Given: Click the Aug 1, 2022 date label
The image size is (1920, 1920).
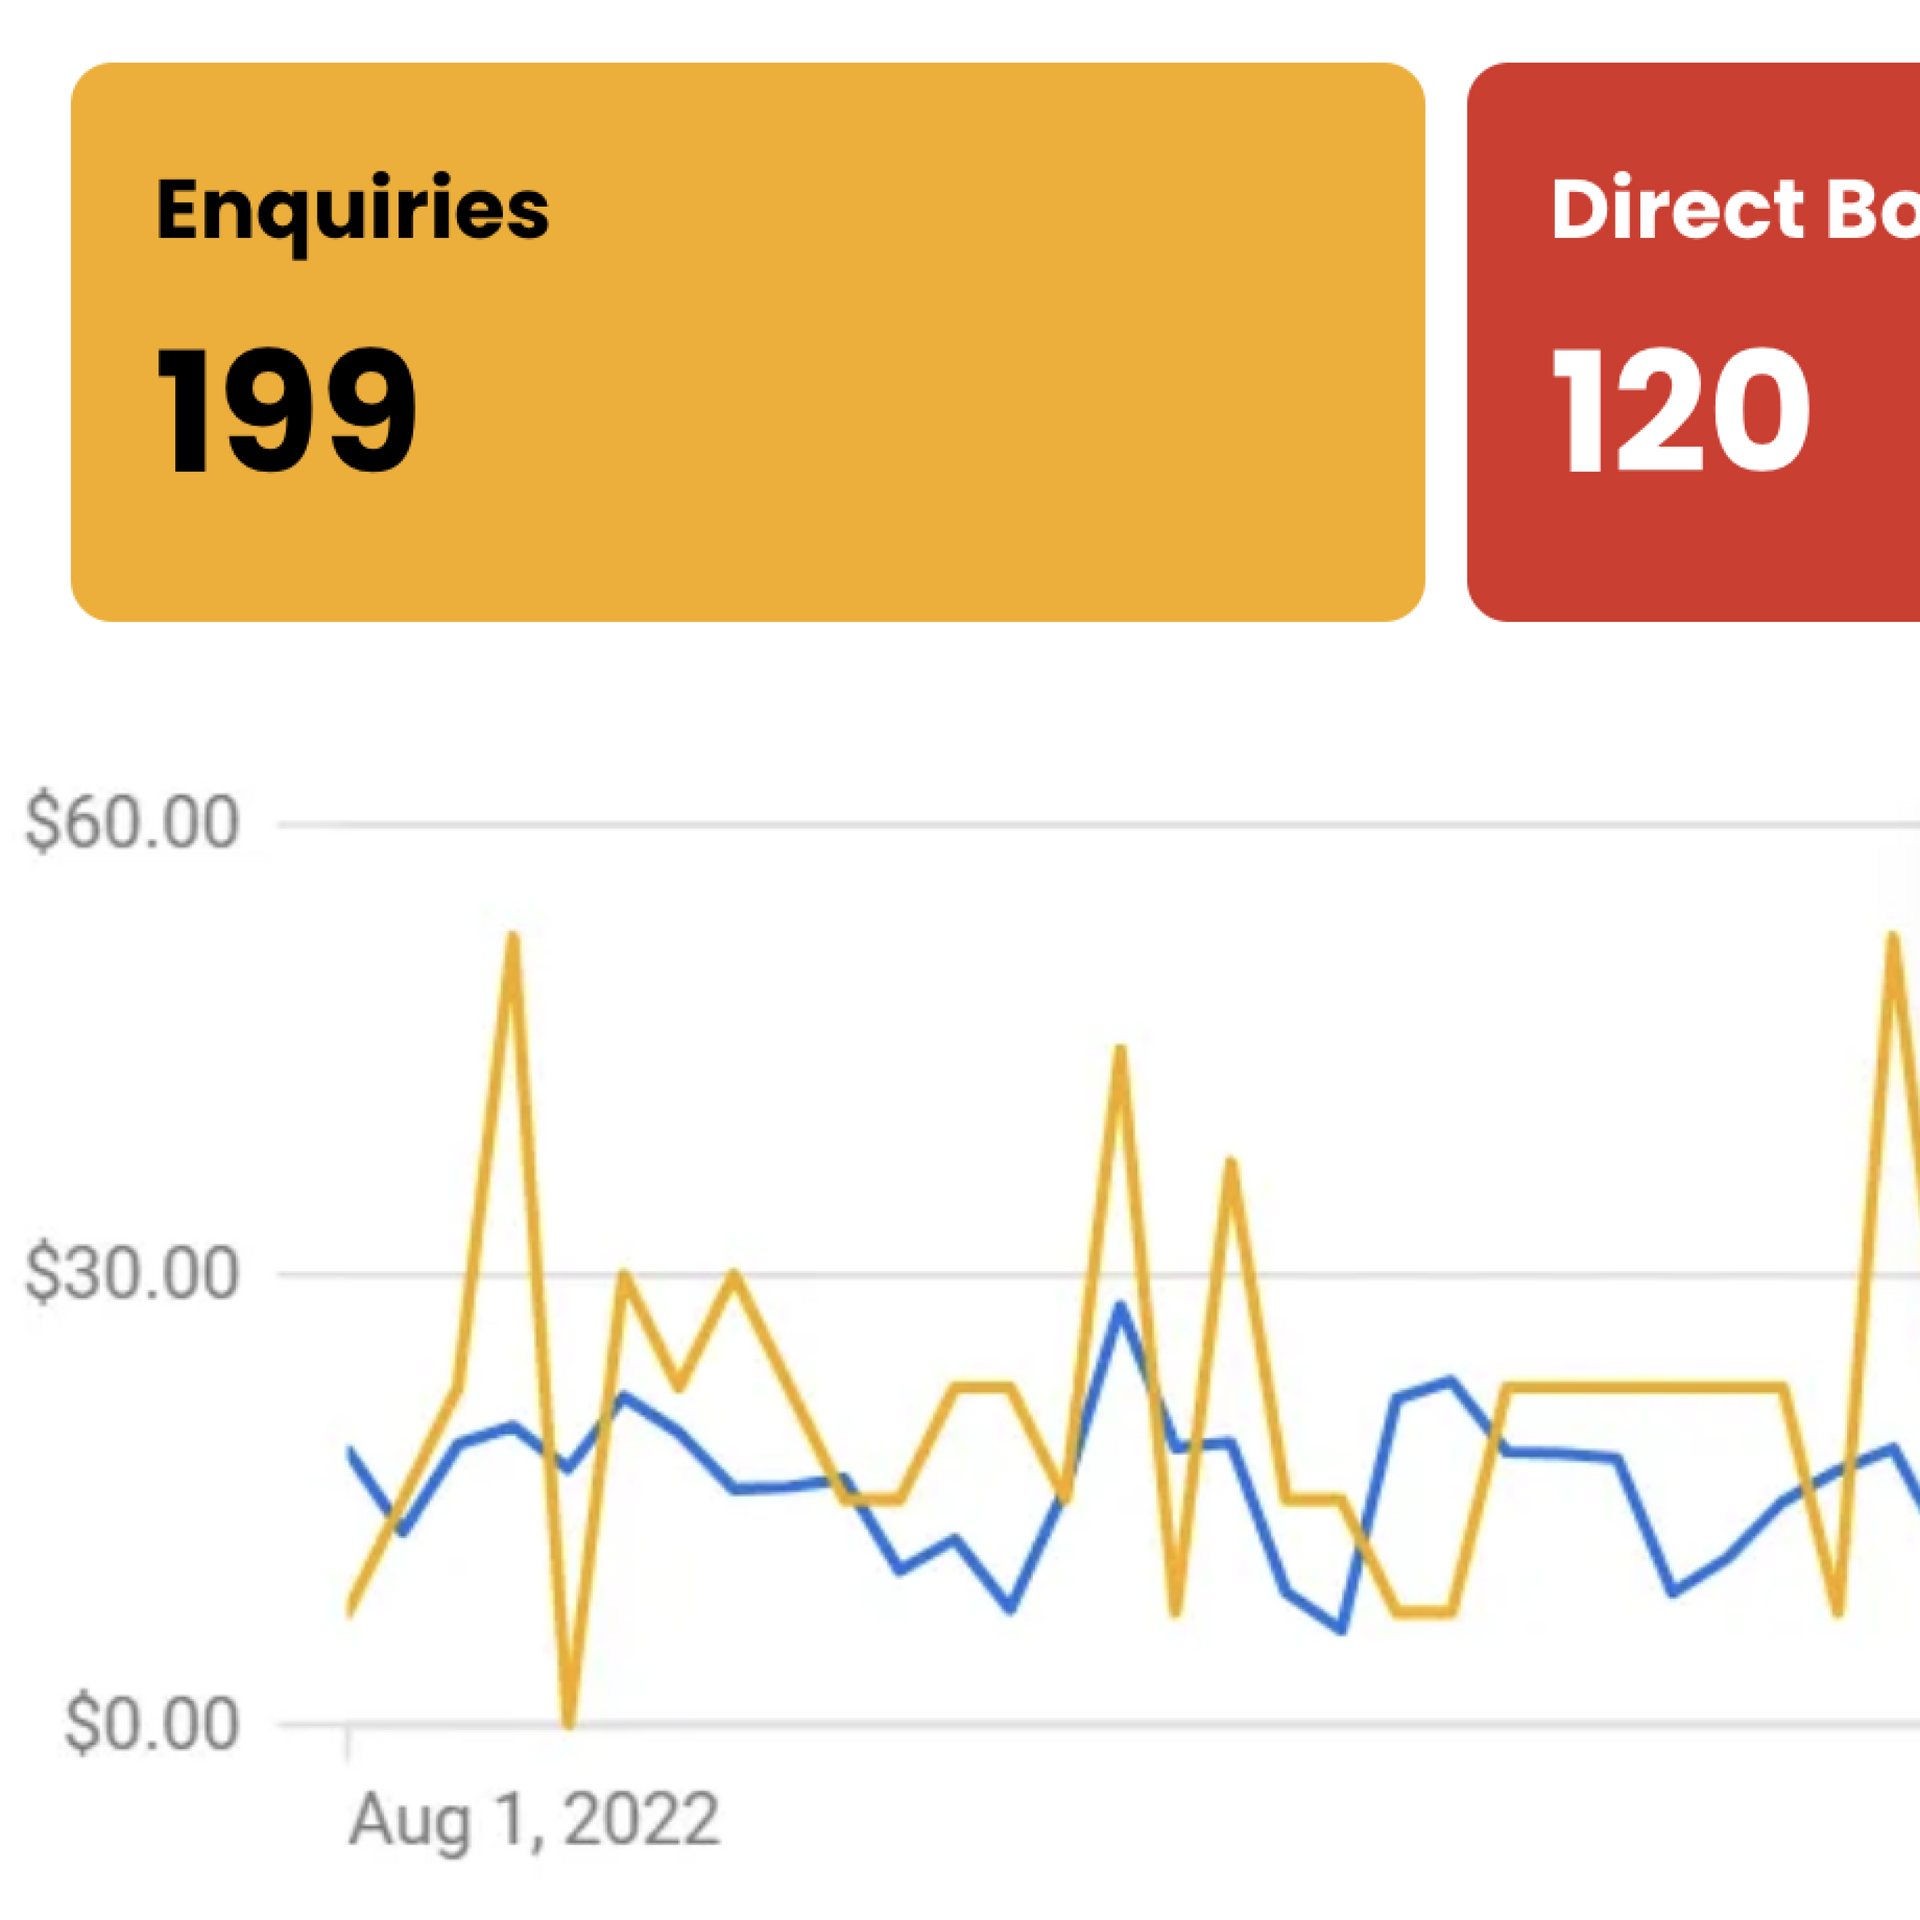Looking at the screenshot, I should 534,1820.
